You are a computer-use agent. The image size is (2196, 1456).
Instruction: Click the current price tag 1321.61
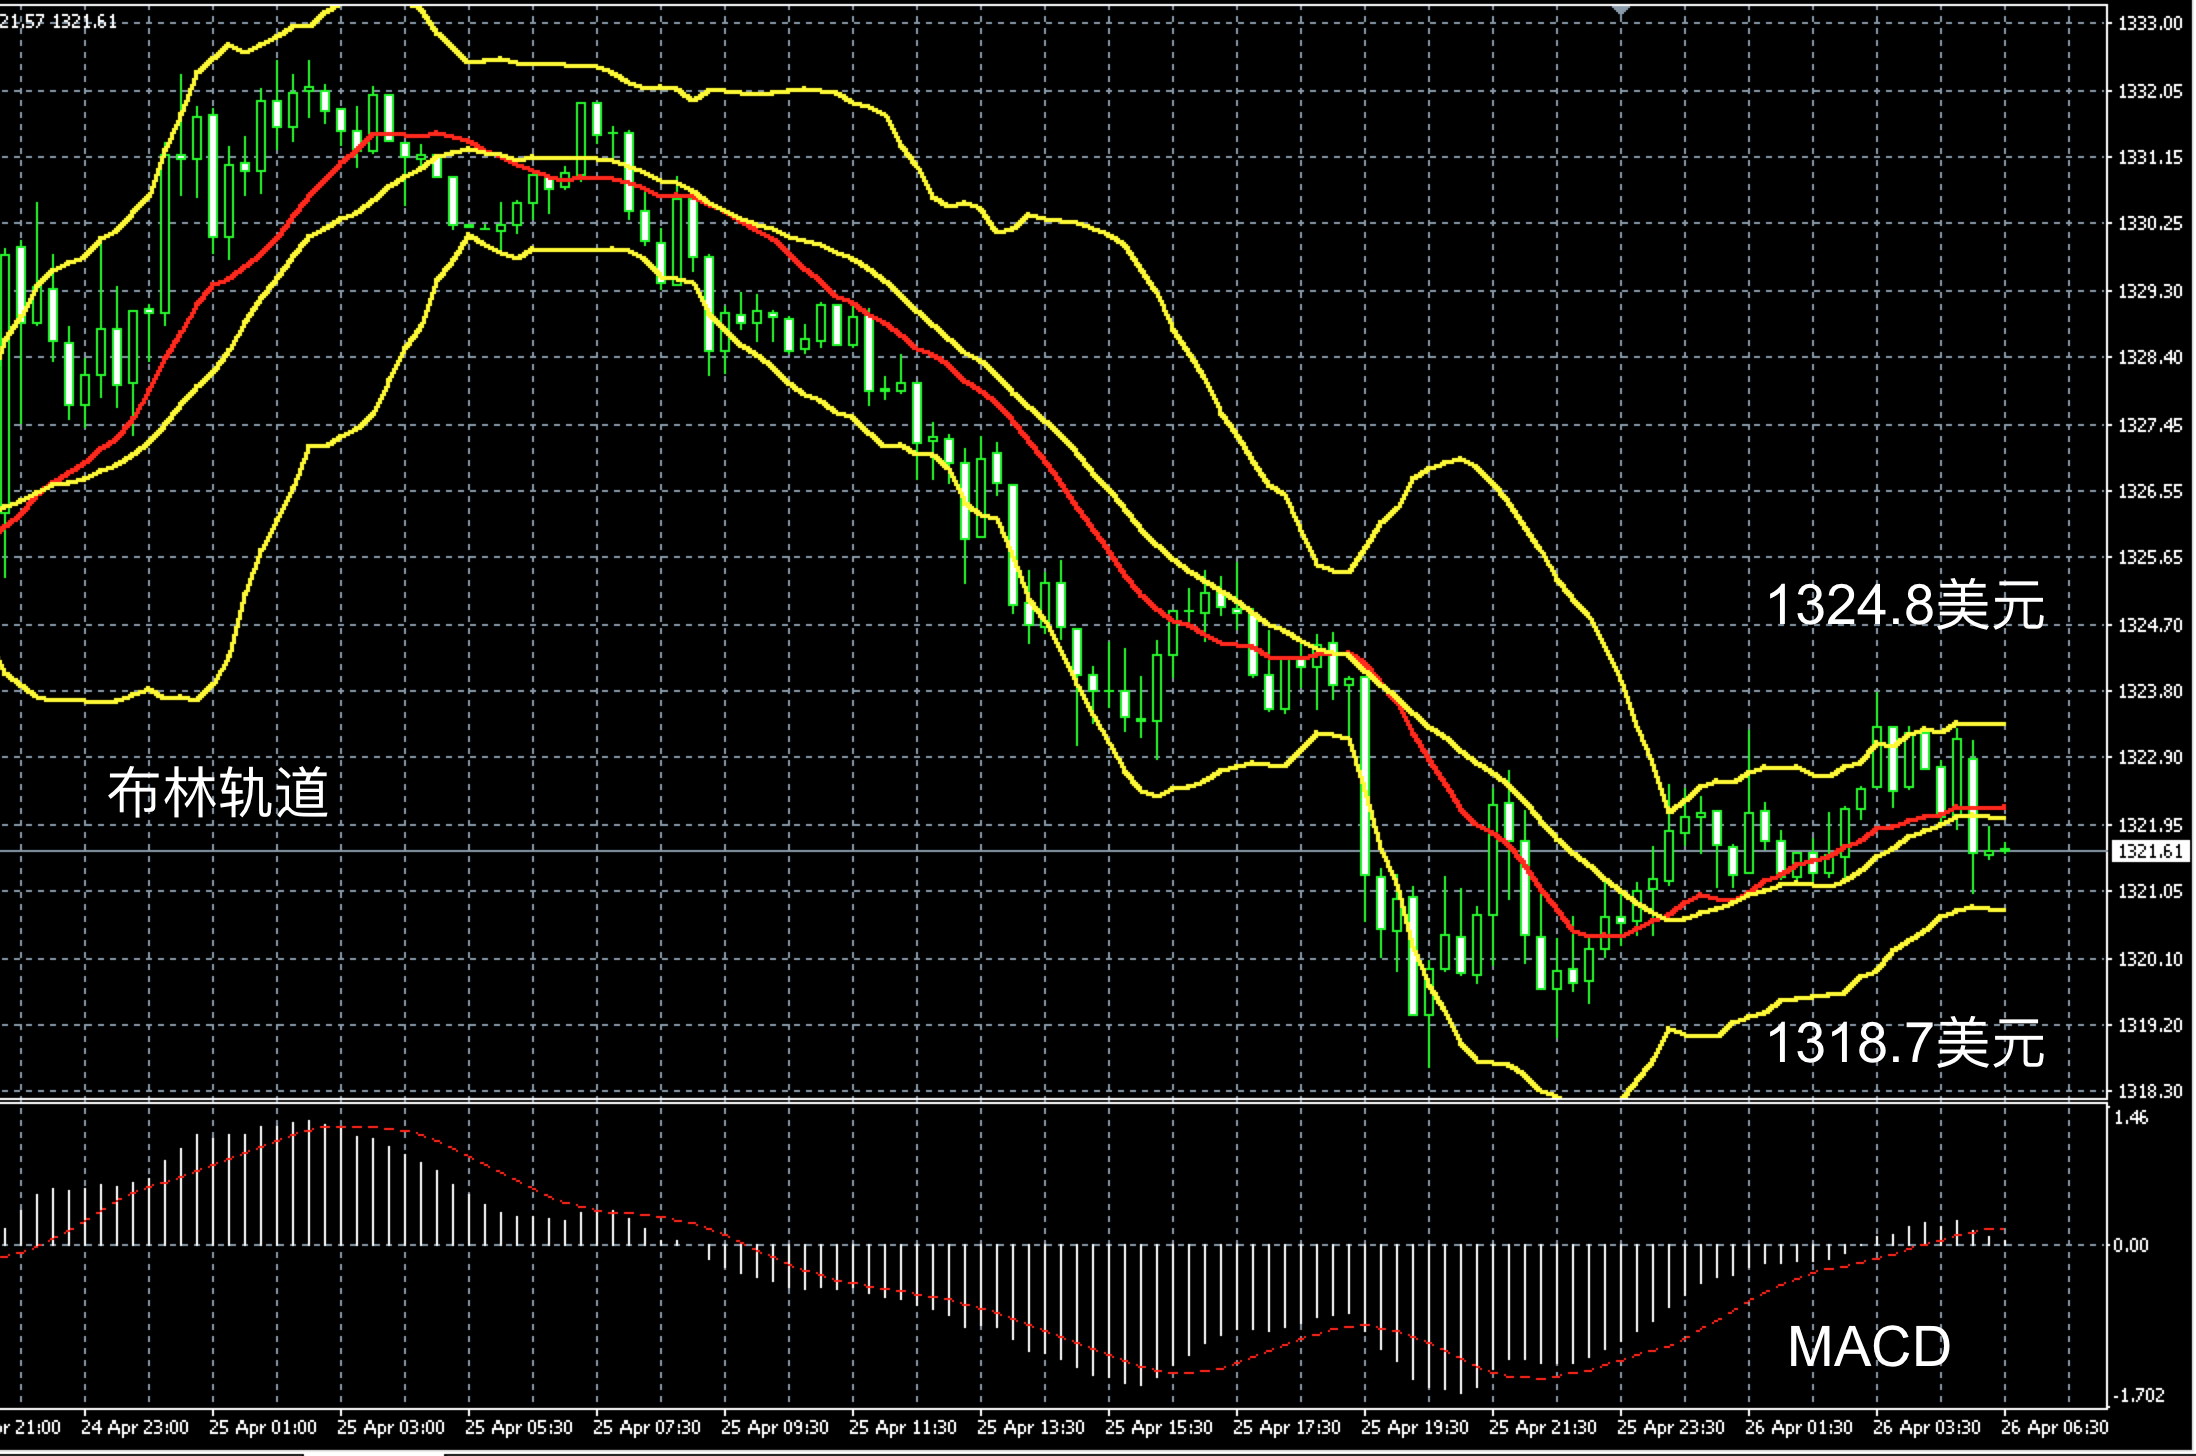click(x=2149, y=851)
